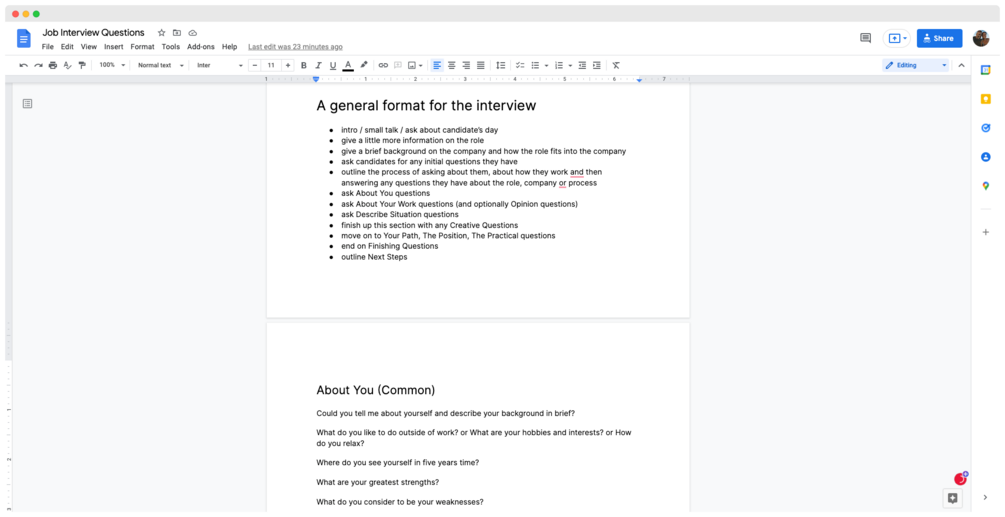The height and width of the screenshot is (517, 1005).
Task: Show the document outline
Action: point(28,104)
